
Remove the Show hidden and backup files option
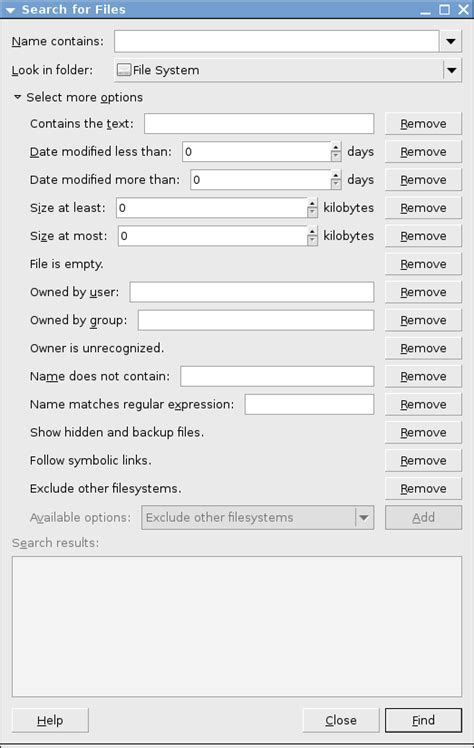coord(423,433)
